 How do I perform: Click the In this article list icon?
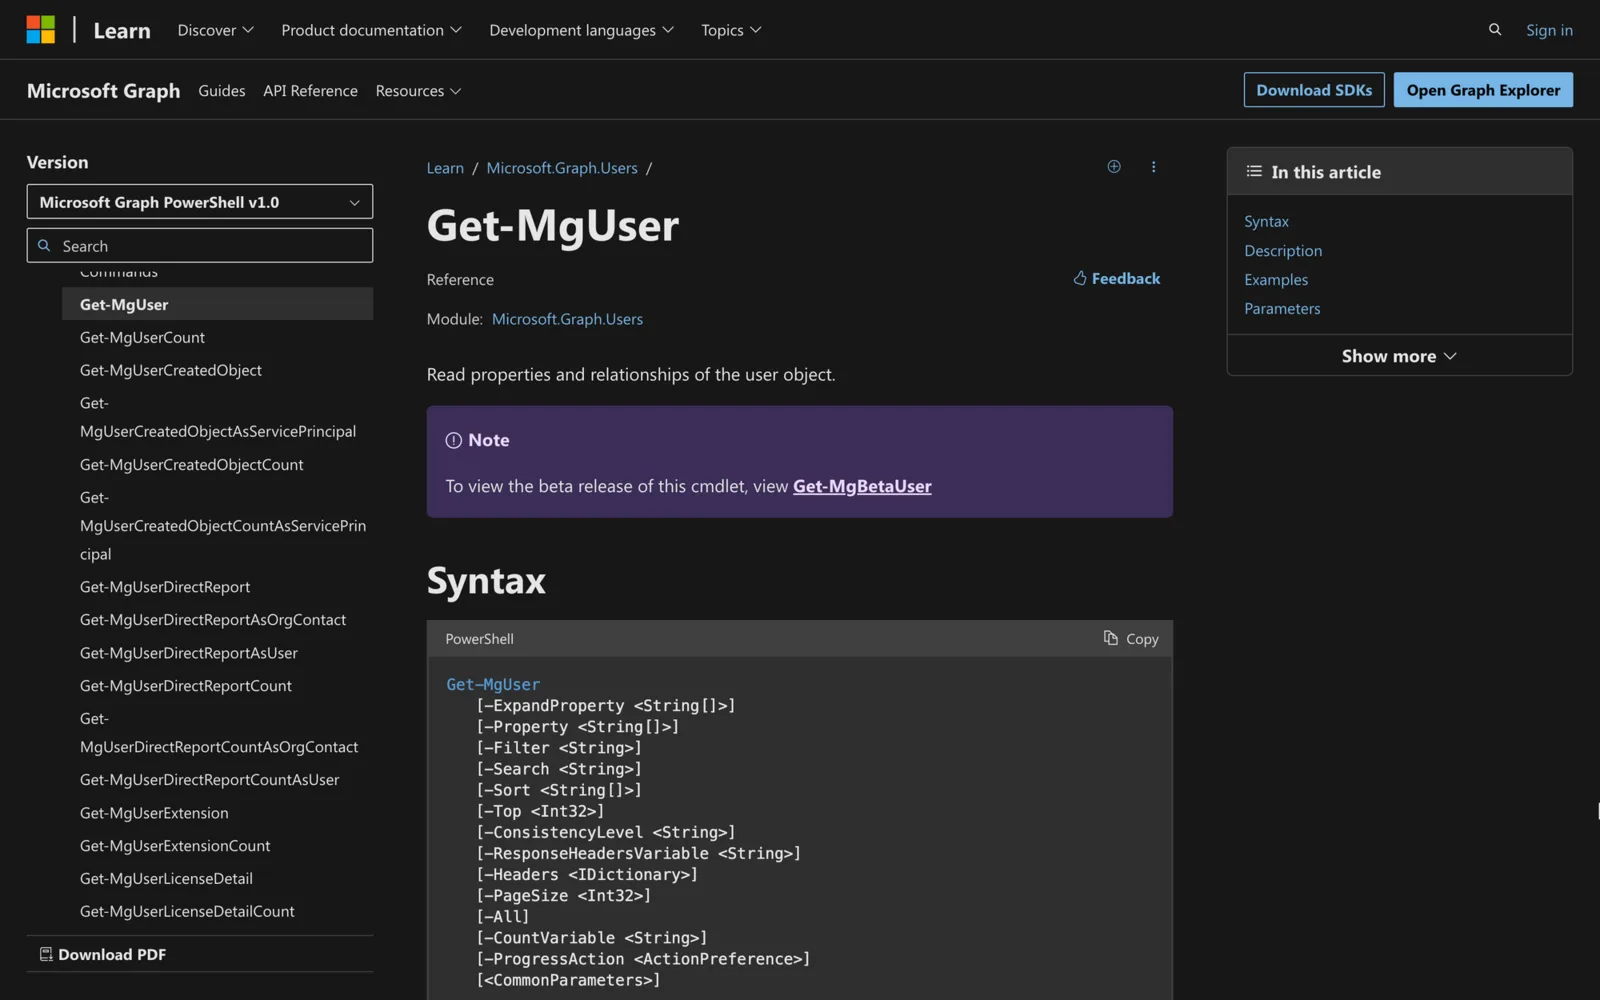(1254, 172)
